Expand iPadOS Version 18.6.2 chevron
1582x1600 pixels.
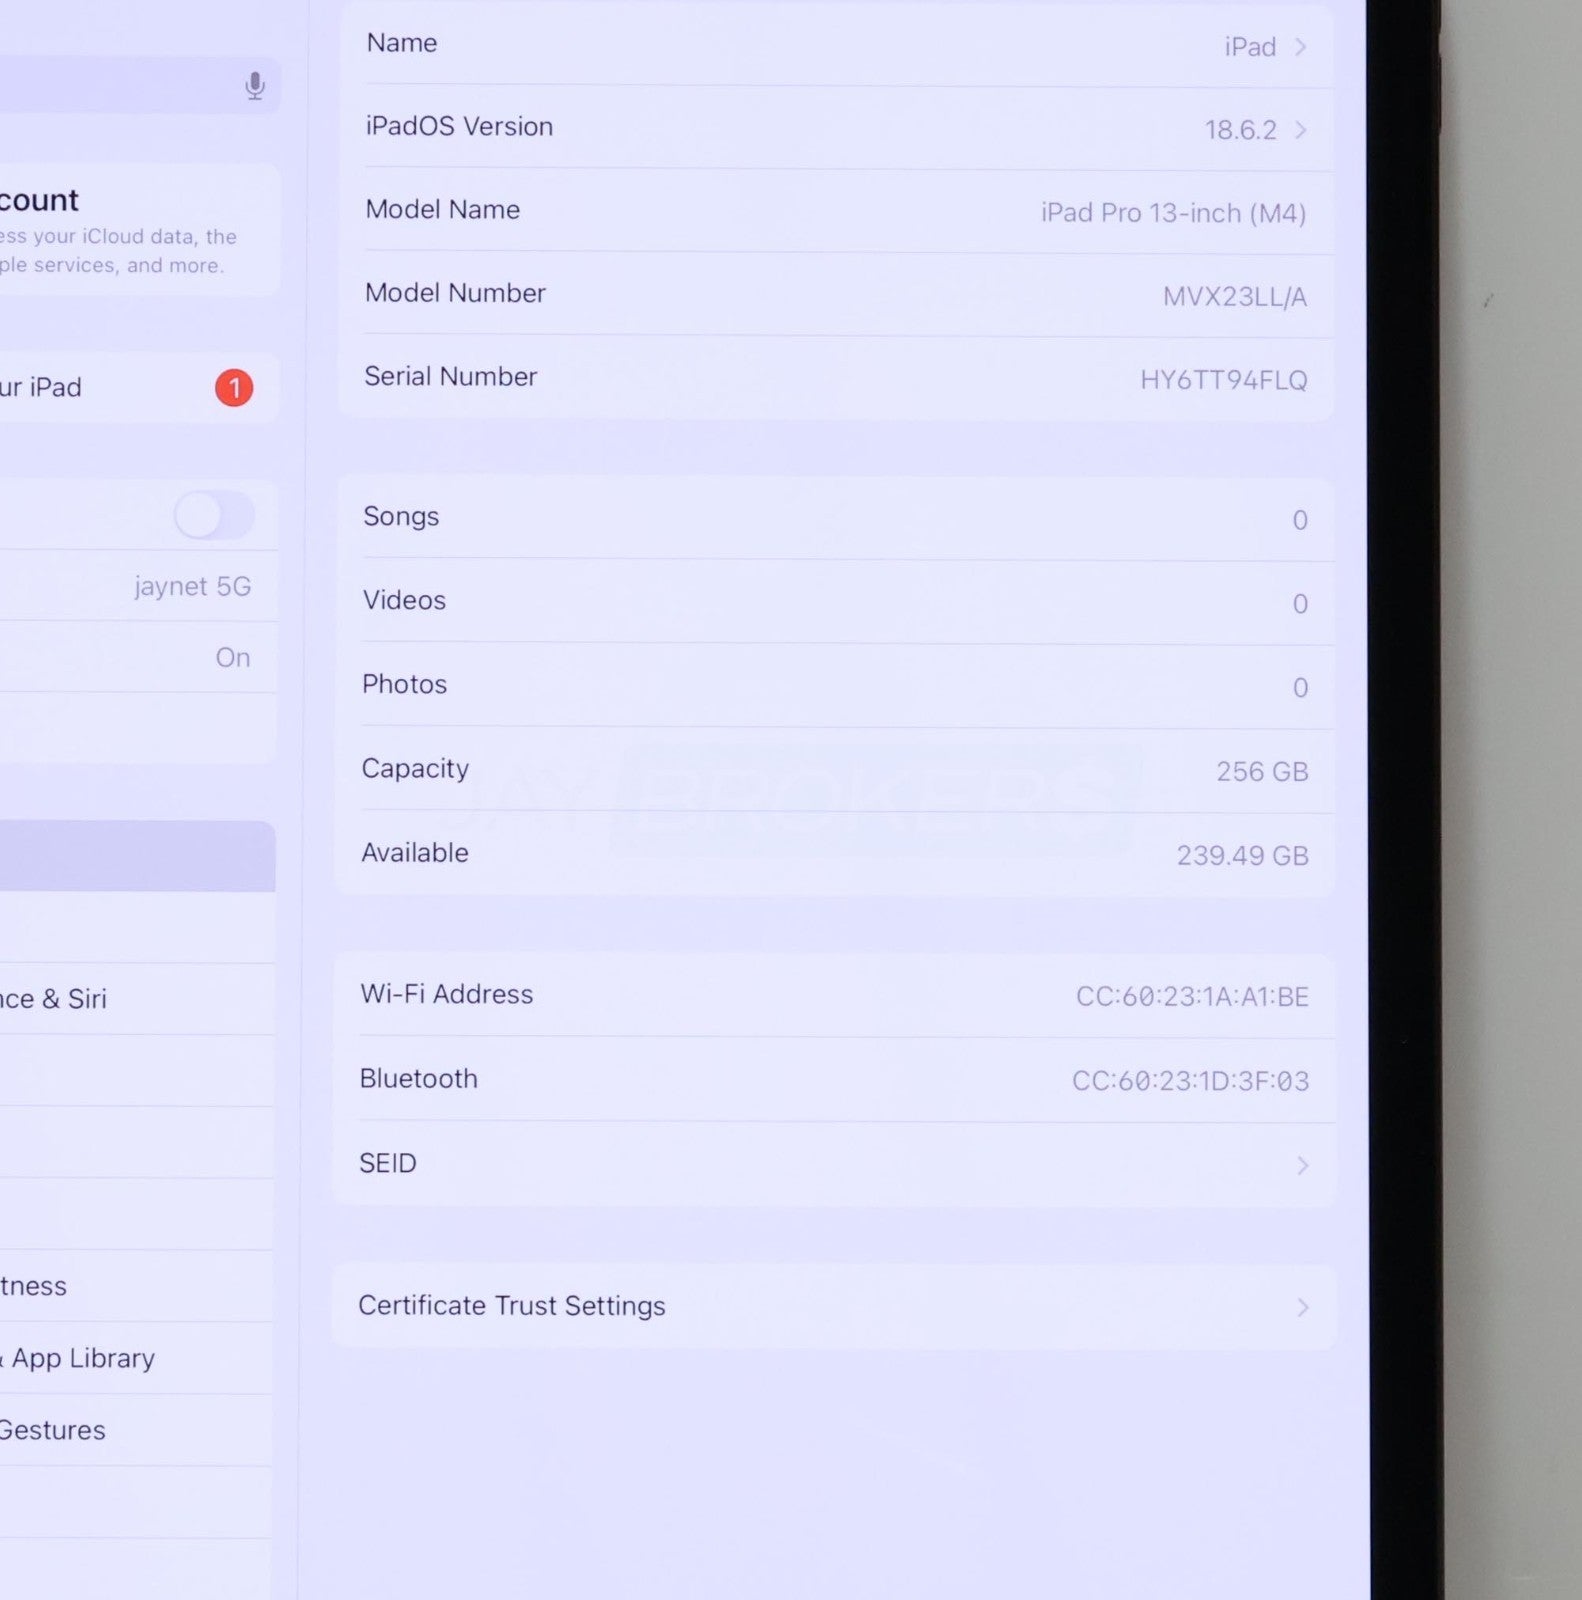coord(1300,130)
